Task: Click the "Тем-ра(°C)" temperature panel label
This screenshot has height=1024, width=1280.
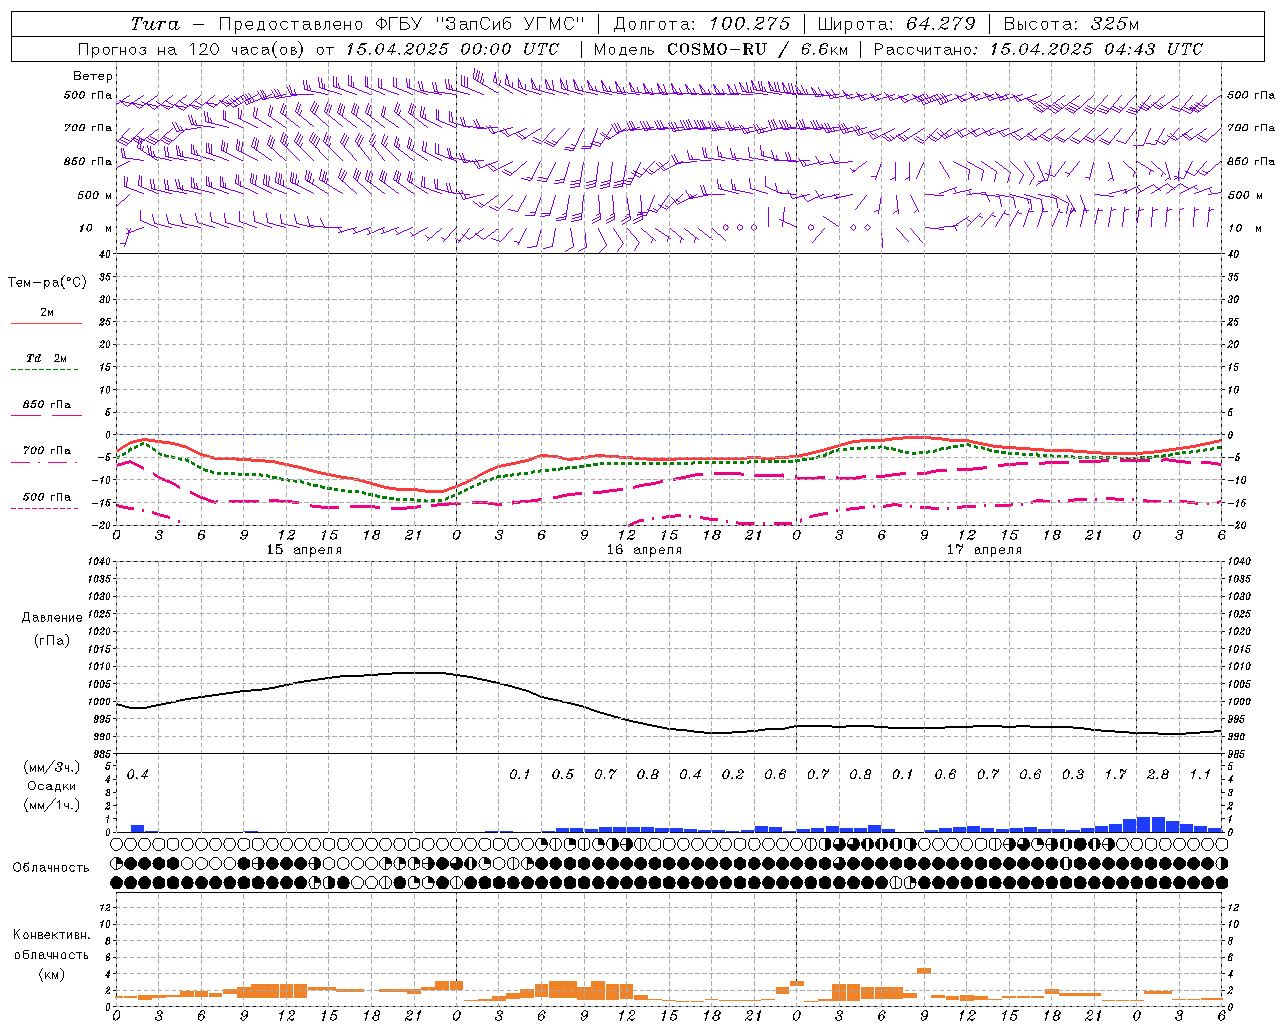Action: click(x=47, y=283)
